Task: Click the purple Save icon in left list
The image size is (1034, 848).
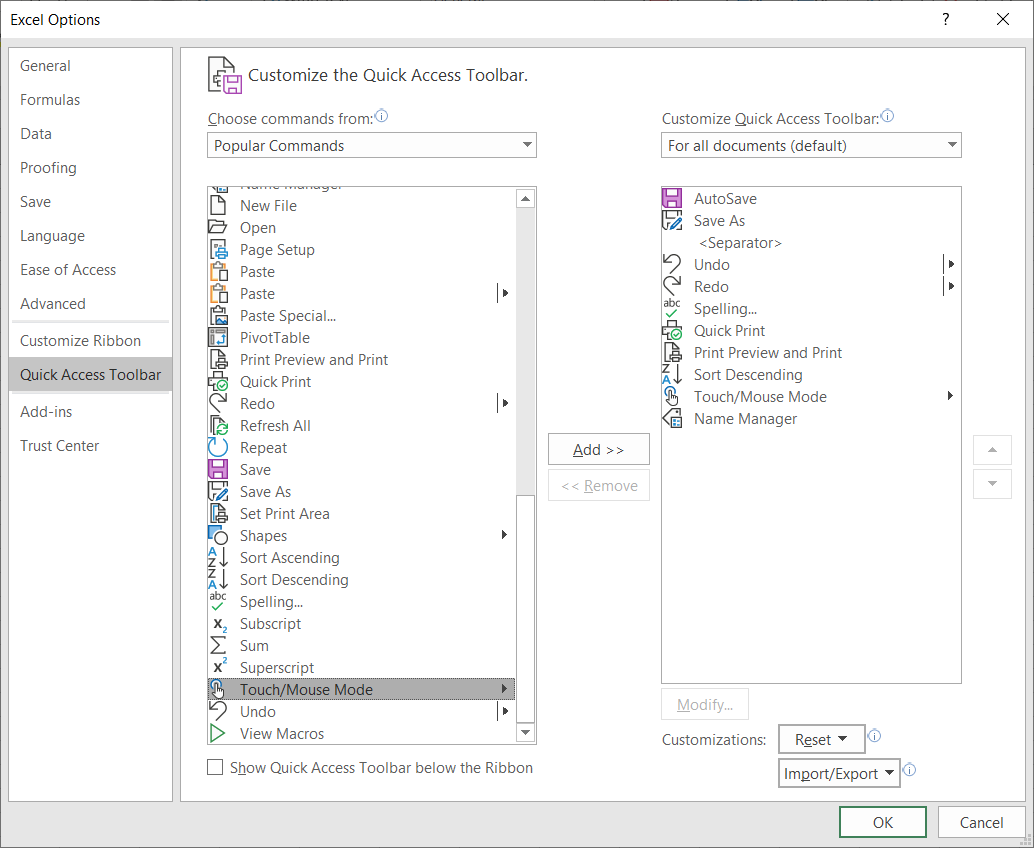Action: pos(218,469)
